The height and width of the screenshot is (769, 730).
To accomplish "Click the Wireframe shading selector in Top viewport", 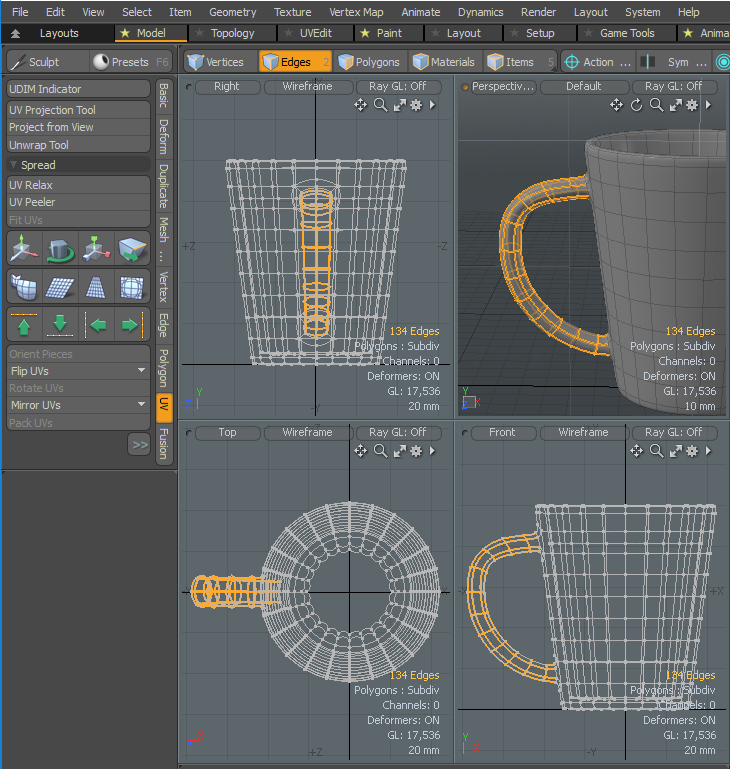I will pyautogui.click(x=307, y=433).
